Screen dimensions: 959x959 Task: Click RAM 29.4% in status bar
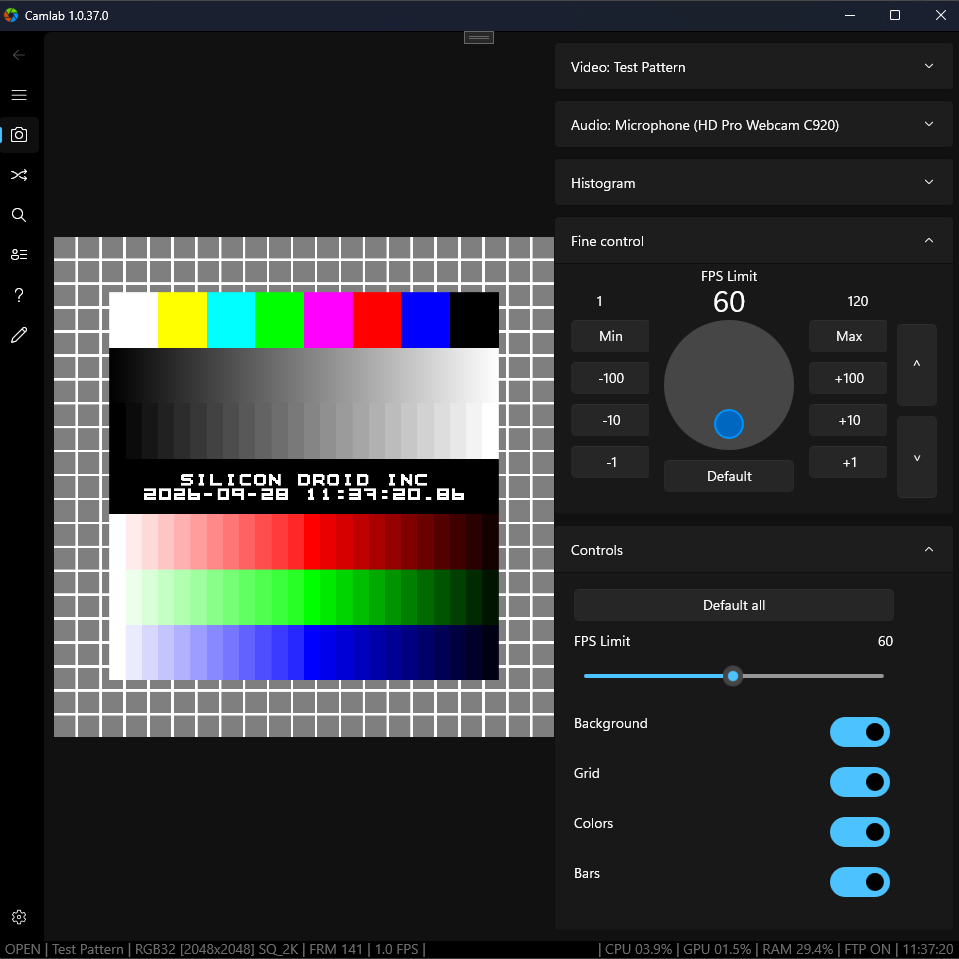pos(797,949)
